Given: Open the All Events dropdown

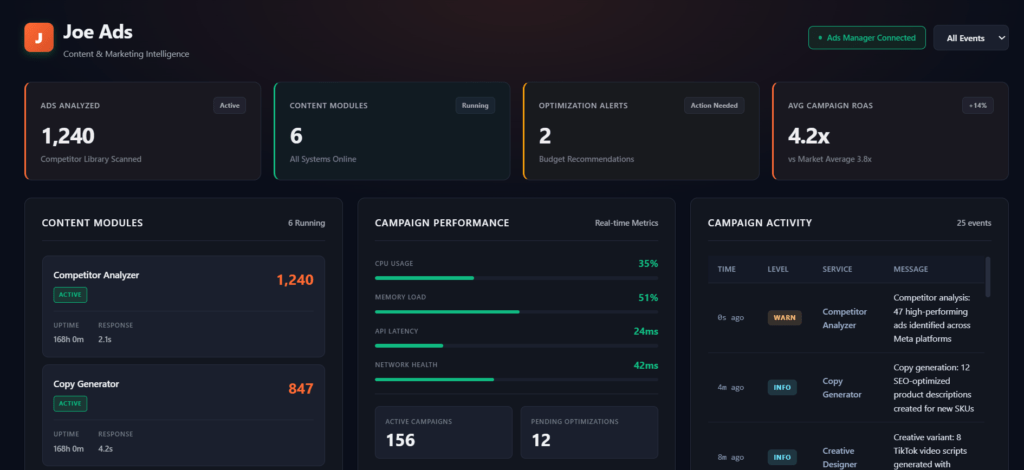Looking at the screenshot, I should pyautogui.click(x=970, y=38).
